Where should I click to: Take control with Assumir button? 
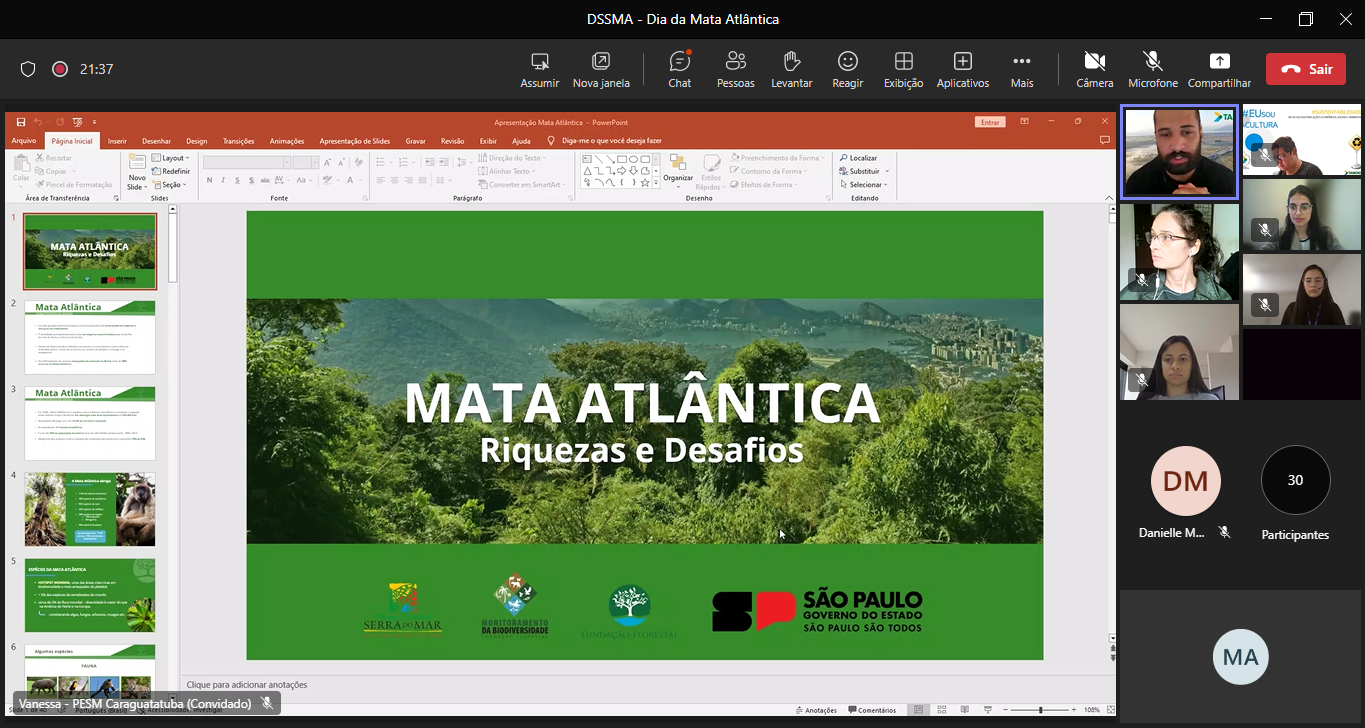tap(540, 69)
